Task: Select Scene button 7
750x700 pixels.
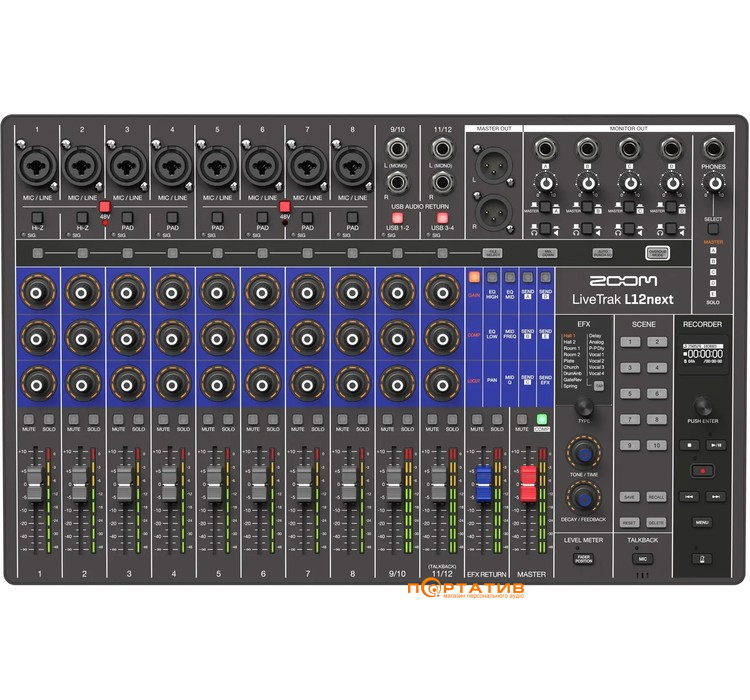Action: click(x=630, y=420)
